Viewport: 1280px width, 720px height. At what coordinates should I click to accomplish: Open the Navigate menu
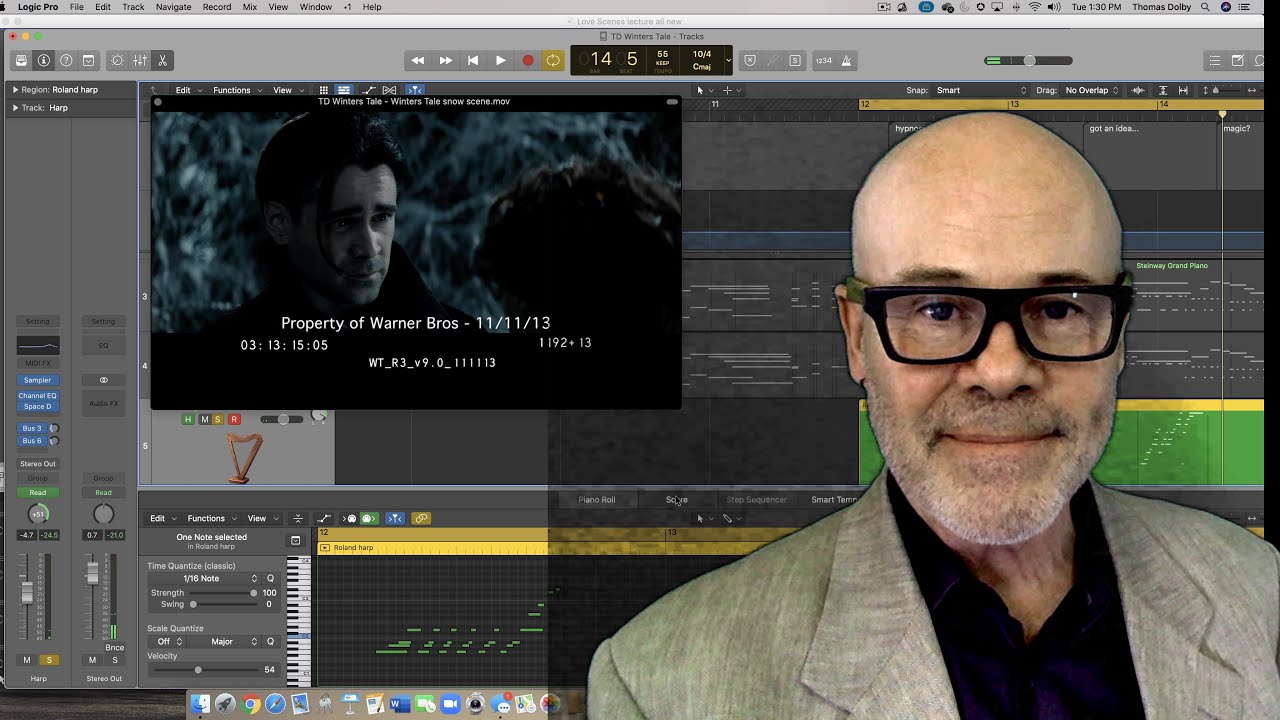click(173, 7)
